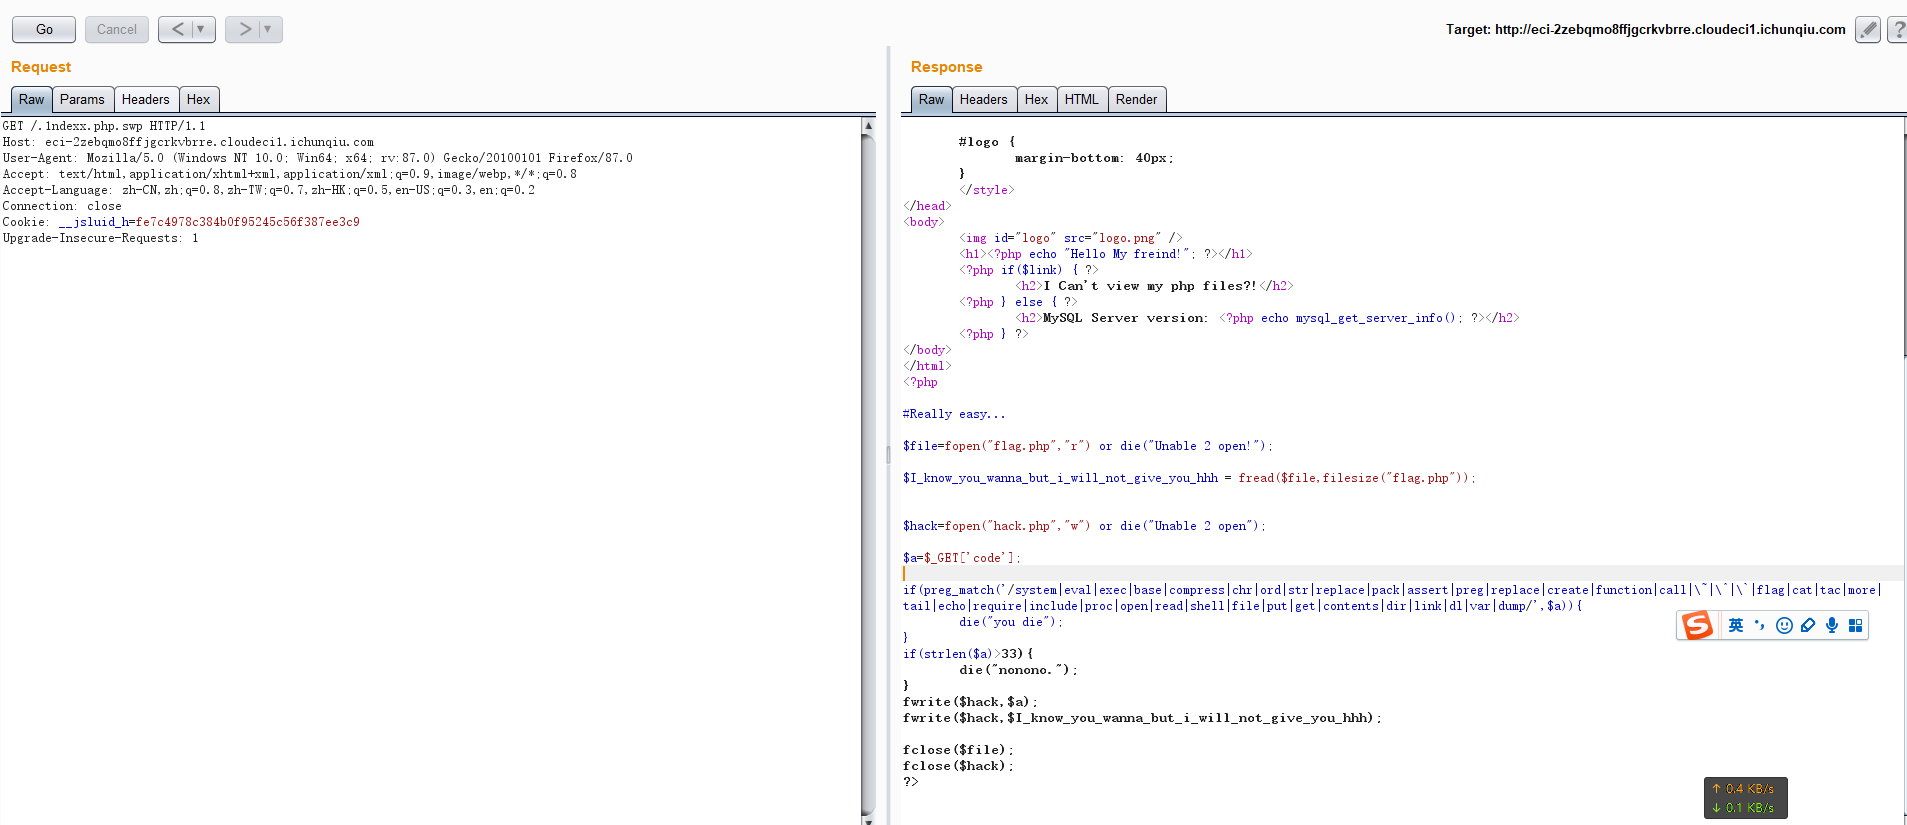The height and width of the screenshot is (825, 1907).
Task: Click the if(strlen($a)>33) line
Action: tap(968, 654)
